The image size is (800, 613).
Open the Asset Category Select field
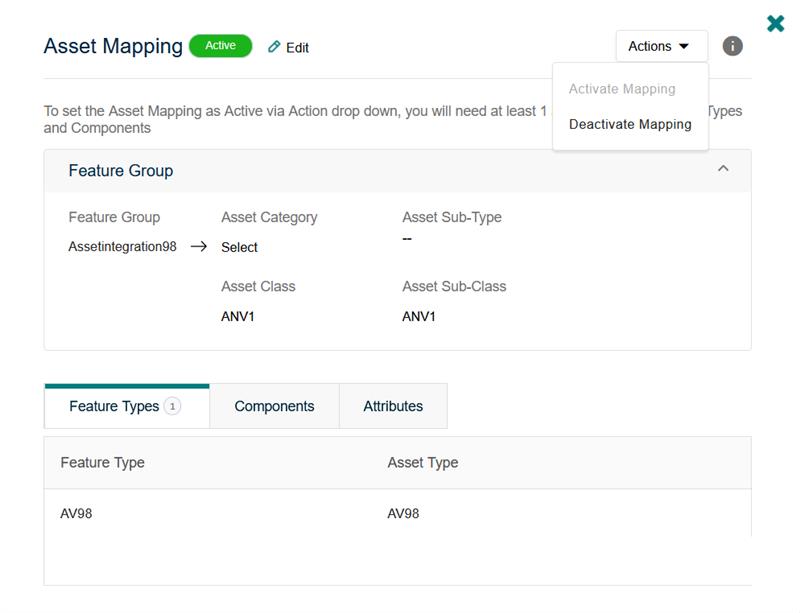[240, 247]
